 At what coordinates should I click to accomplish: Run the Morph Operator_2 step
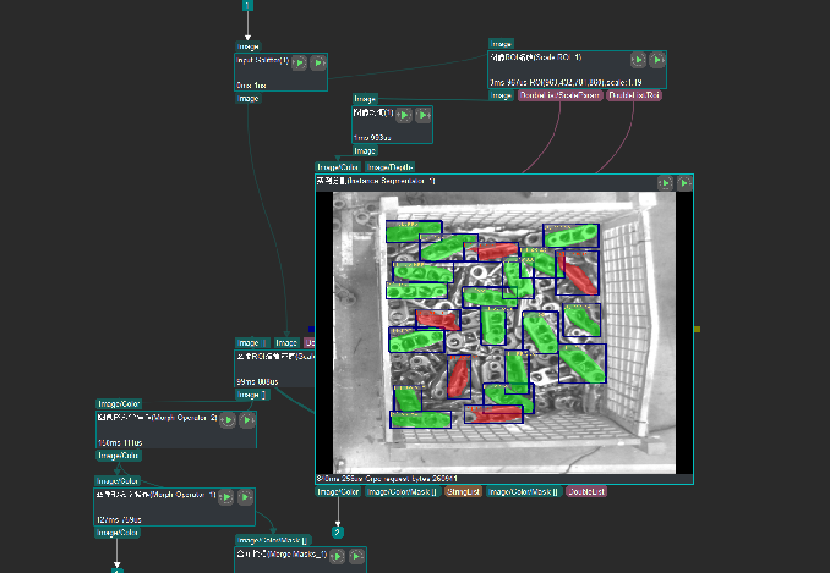pos(228,420)
